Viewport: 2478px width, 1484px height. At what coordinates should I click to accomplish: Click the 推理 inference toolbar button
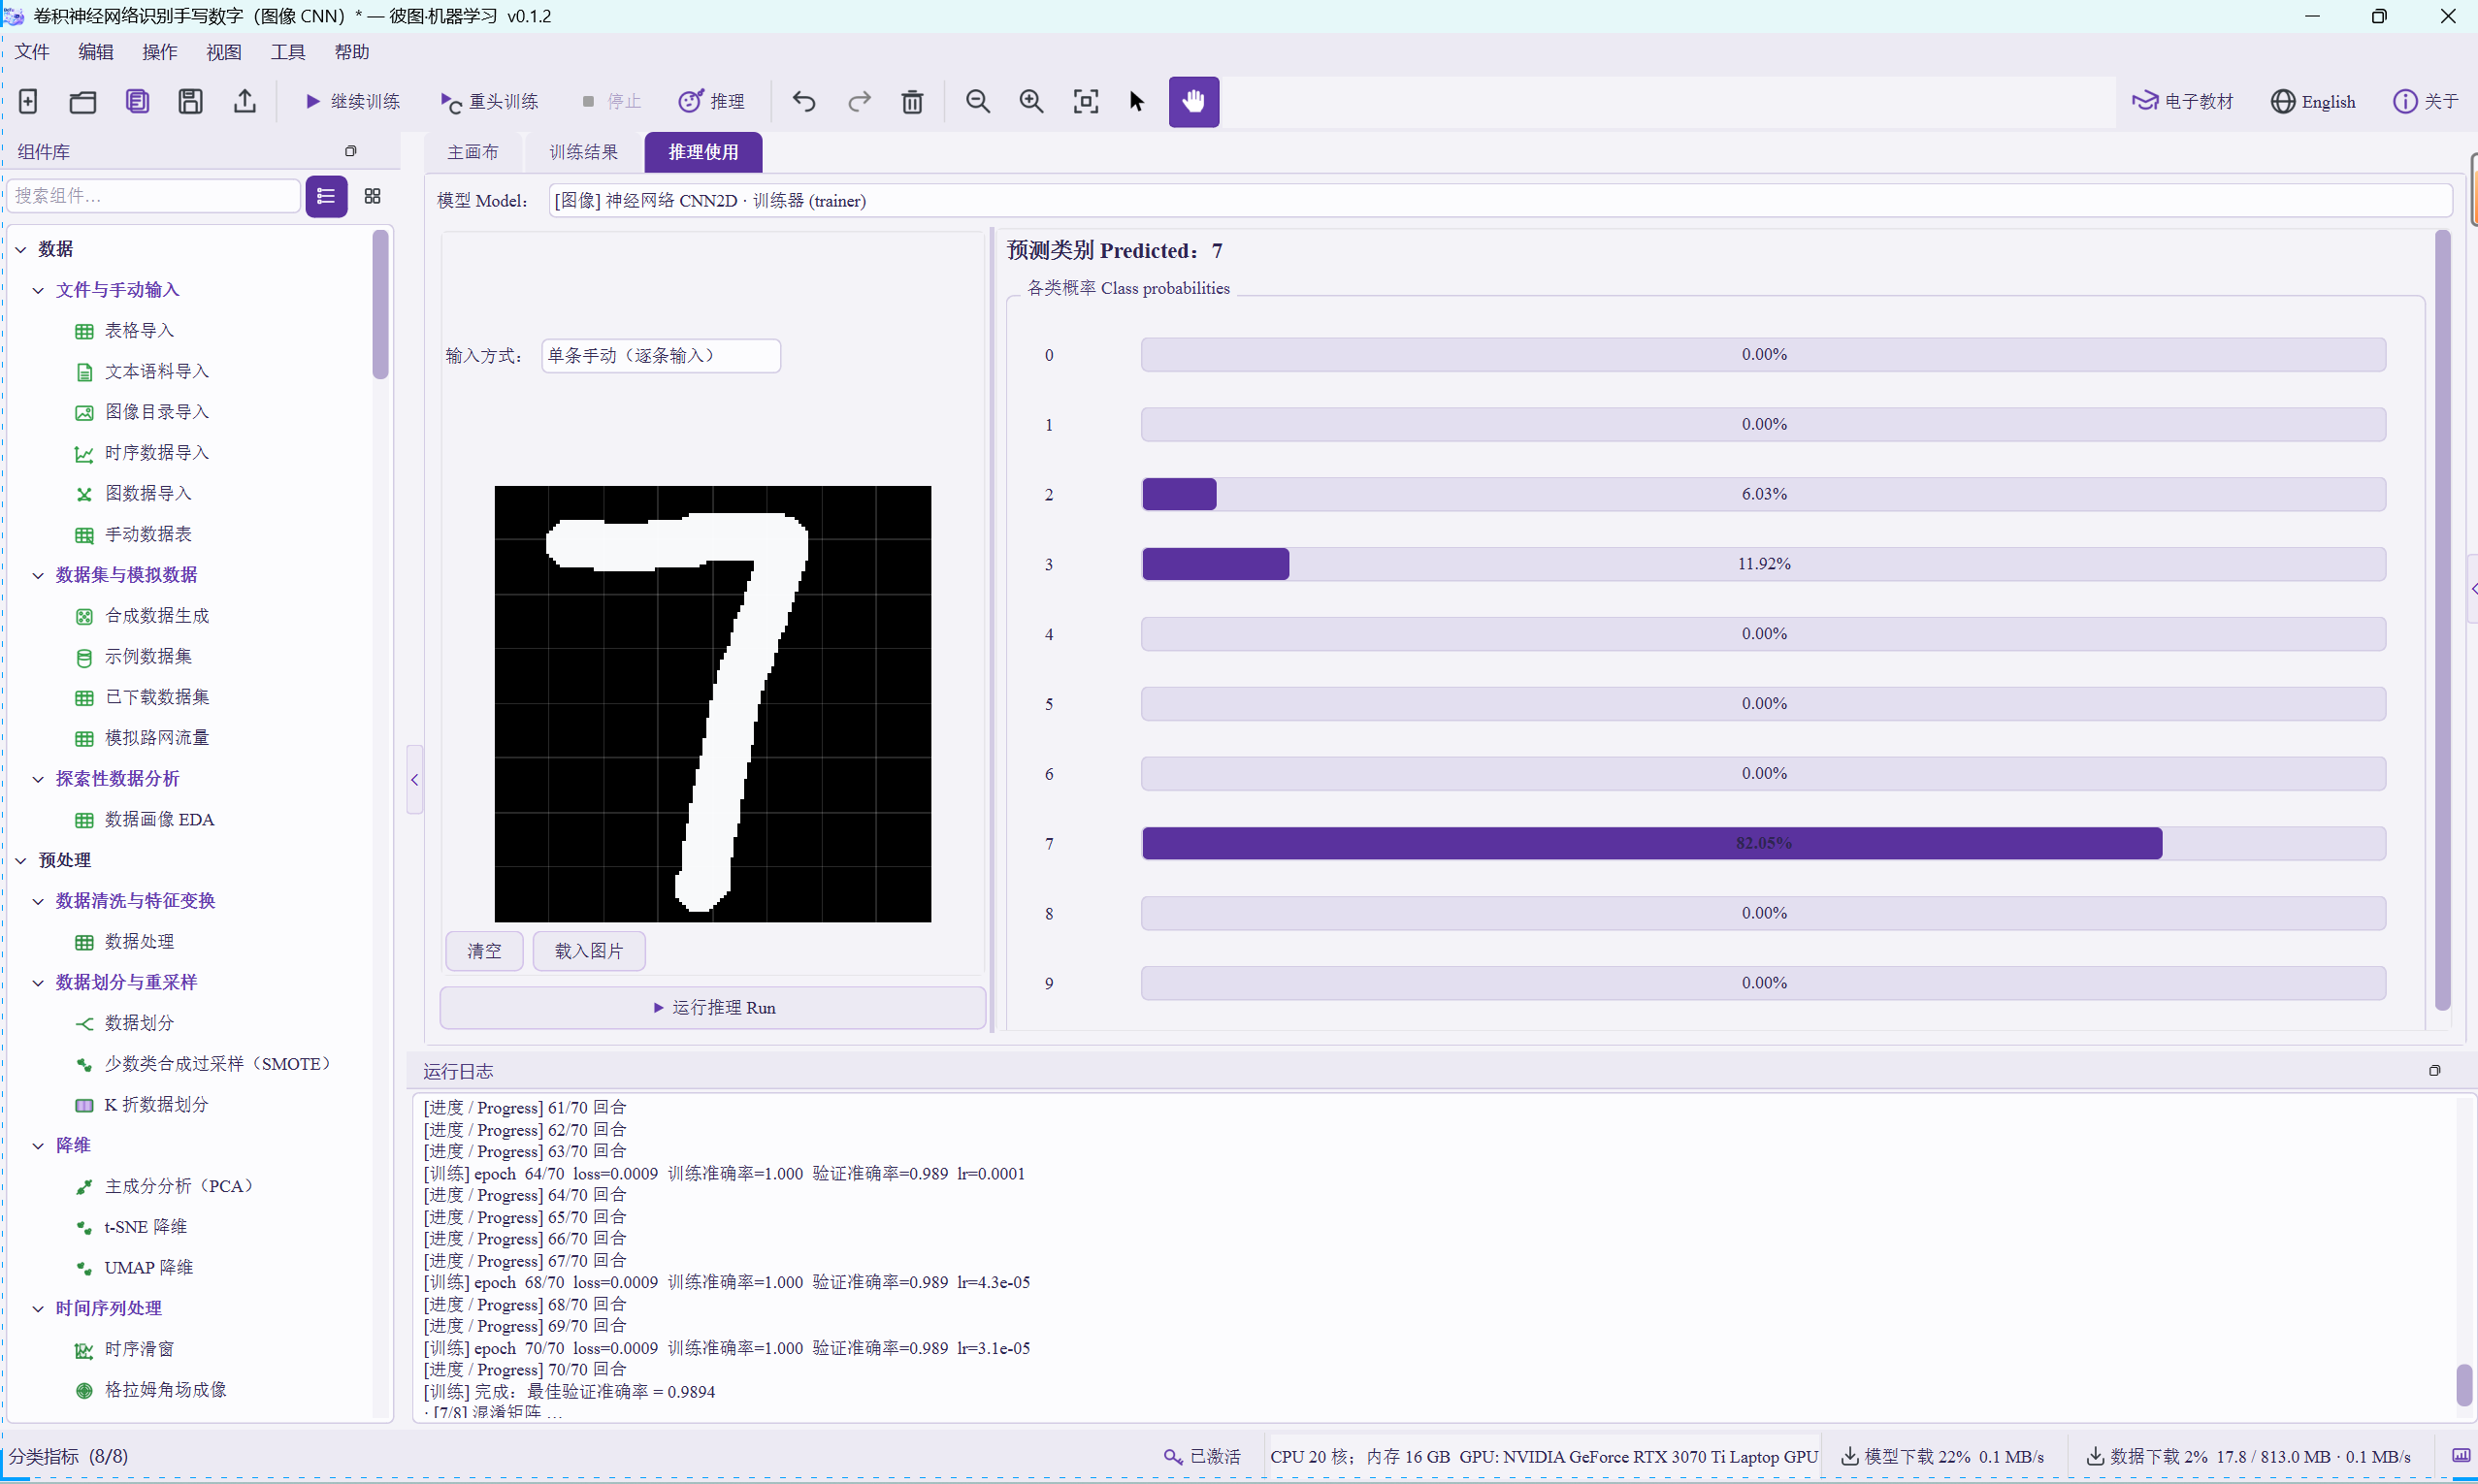click(711, 101)
